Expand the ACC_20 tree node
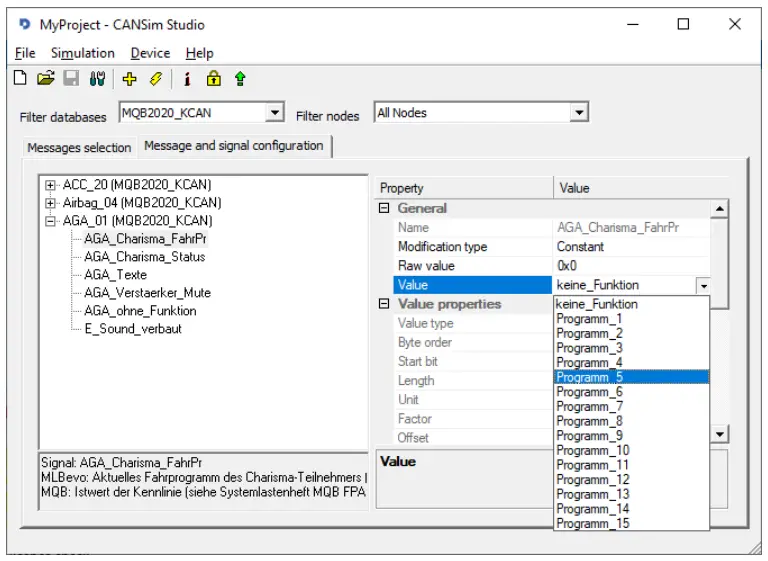Viewport: 768px width, 561px height. point(51,185)
